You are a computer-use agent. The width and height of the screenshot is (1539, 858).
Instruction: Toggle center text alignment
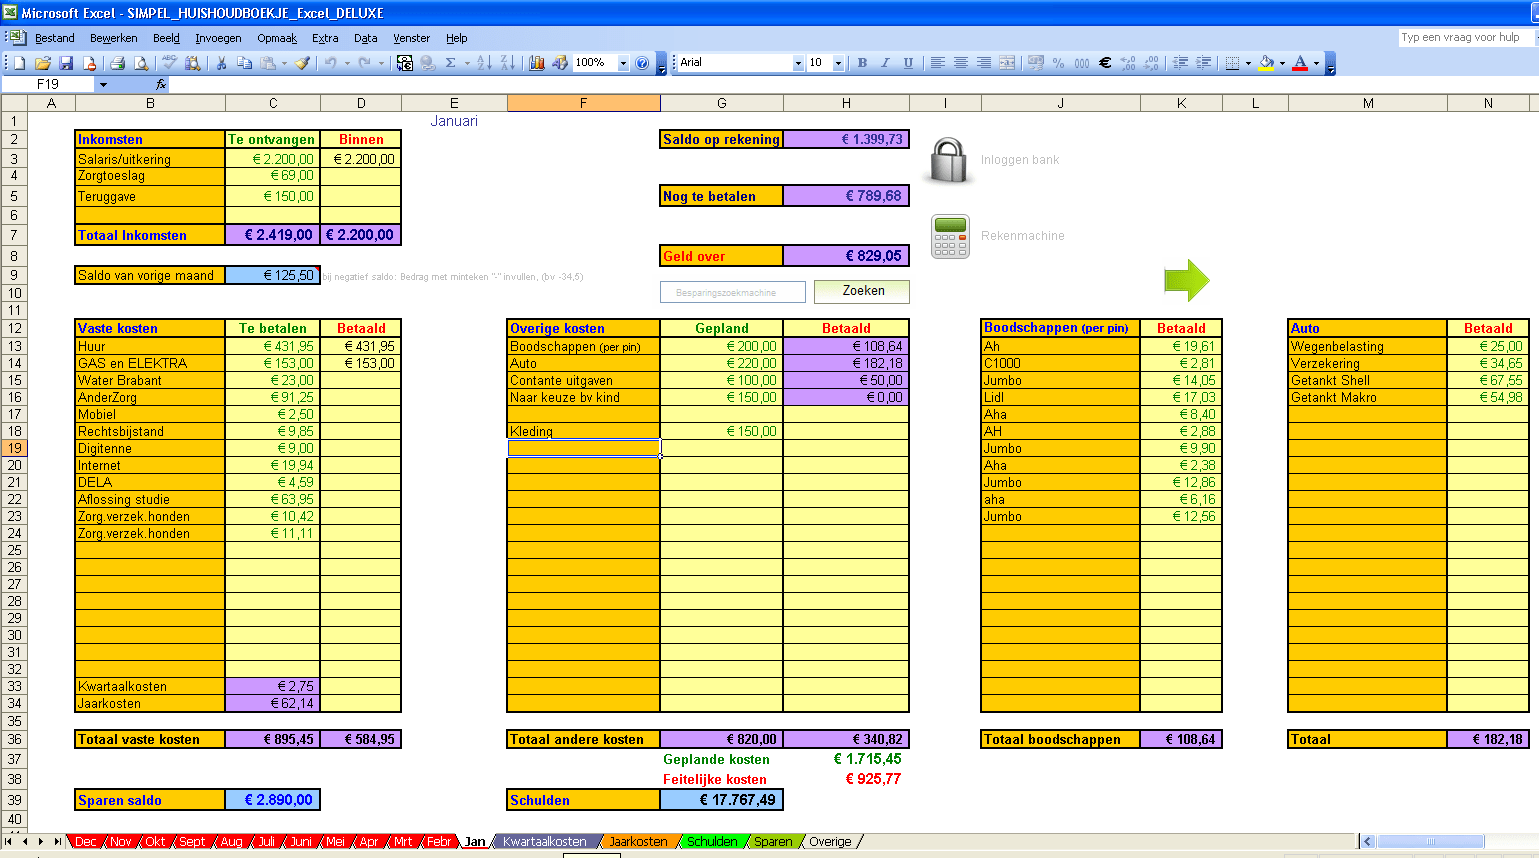pyautogui.click(x=961, y=63)
